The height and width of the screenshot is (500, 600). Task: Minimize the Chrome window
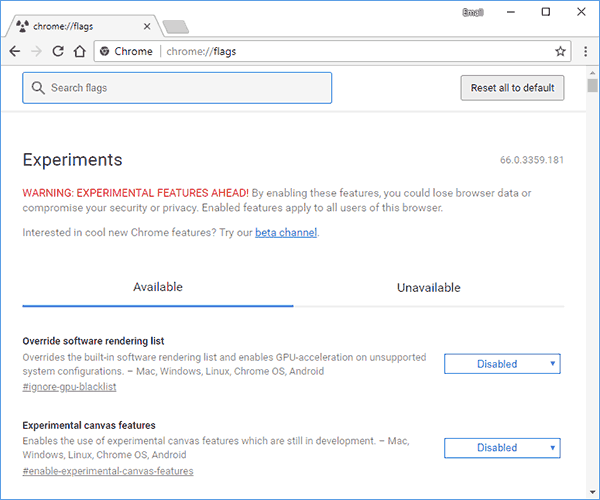click(x=510, y=12)
